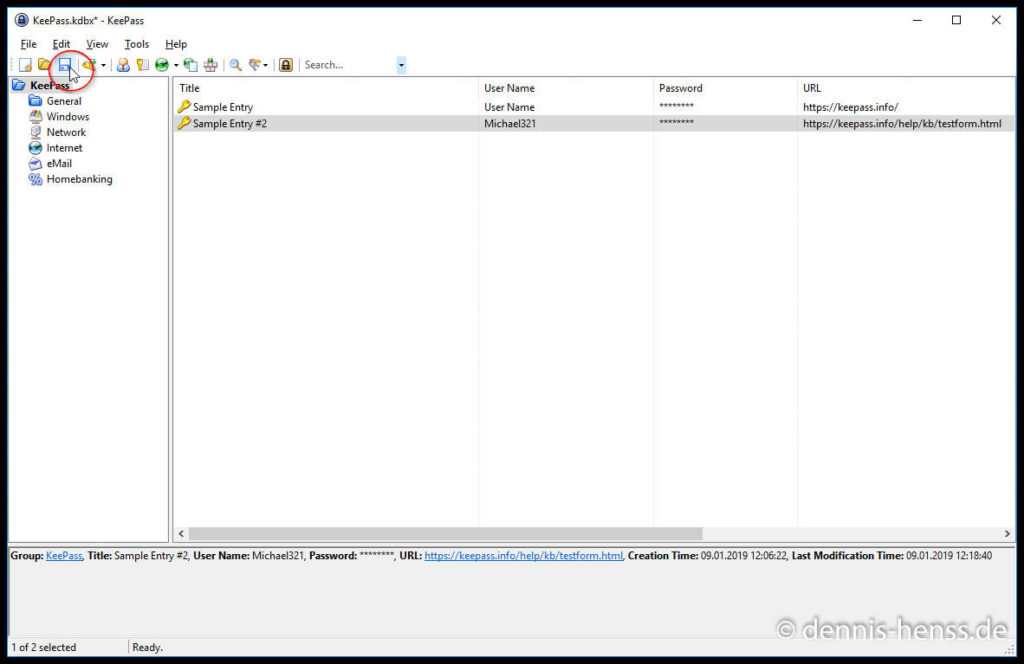Open the Edit menu

tap(61, 44)
